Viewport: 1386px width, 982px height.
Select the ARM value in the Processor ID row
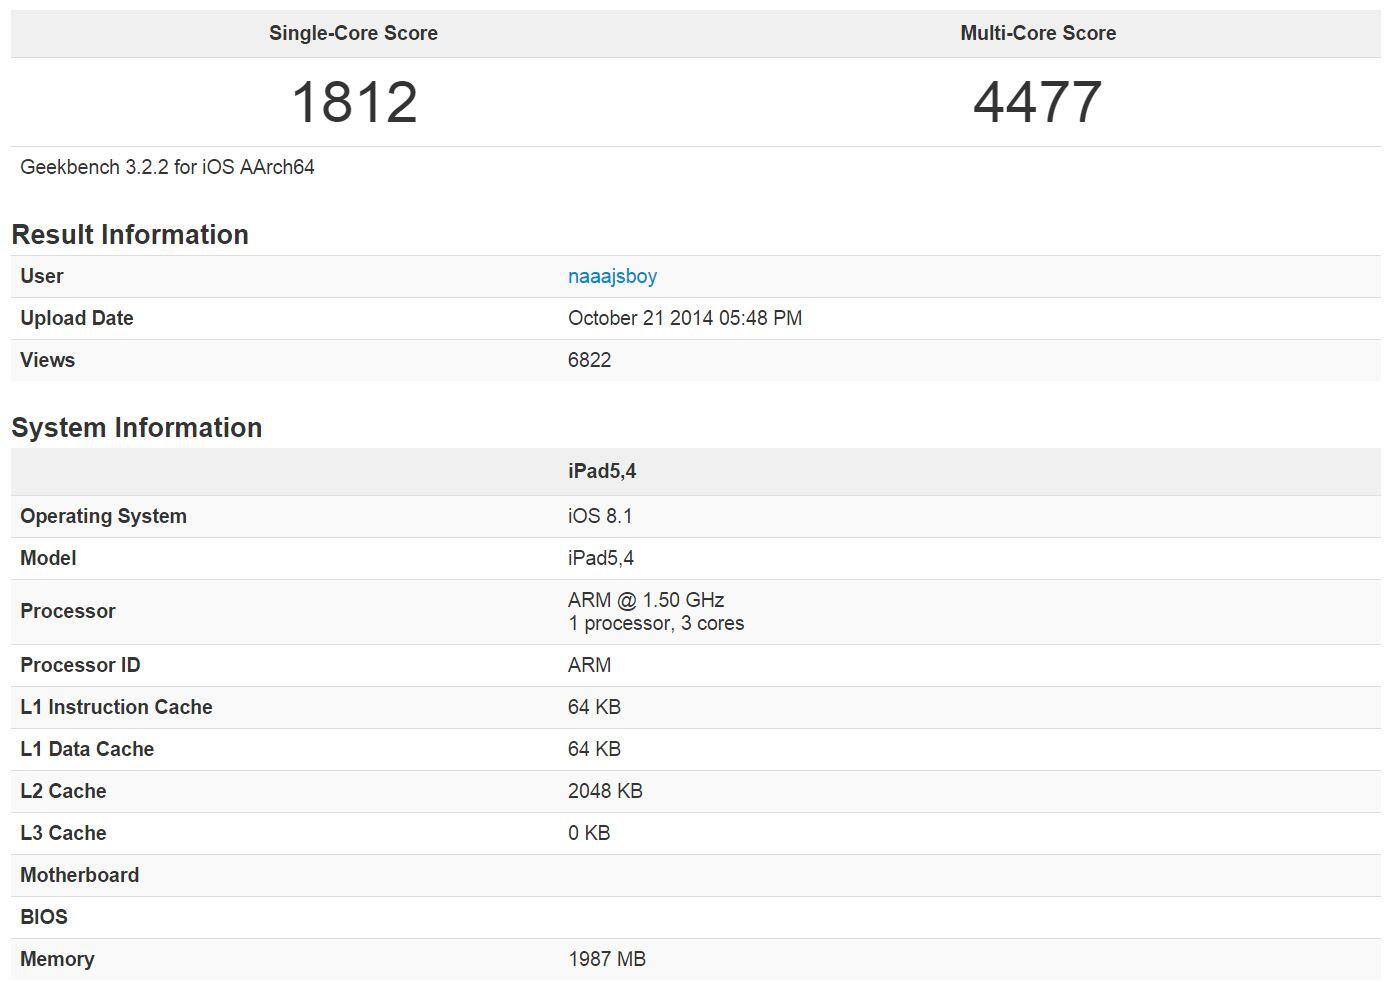[589, 665]
